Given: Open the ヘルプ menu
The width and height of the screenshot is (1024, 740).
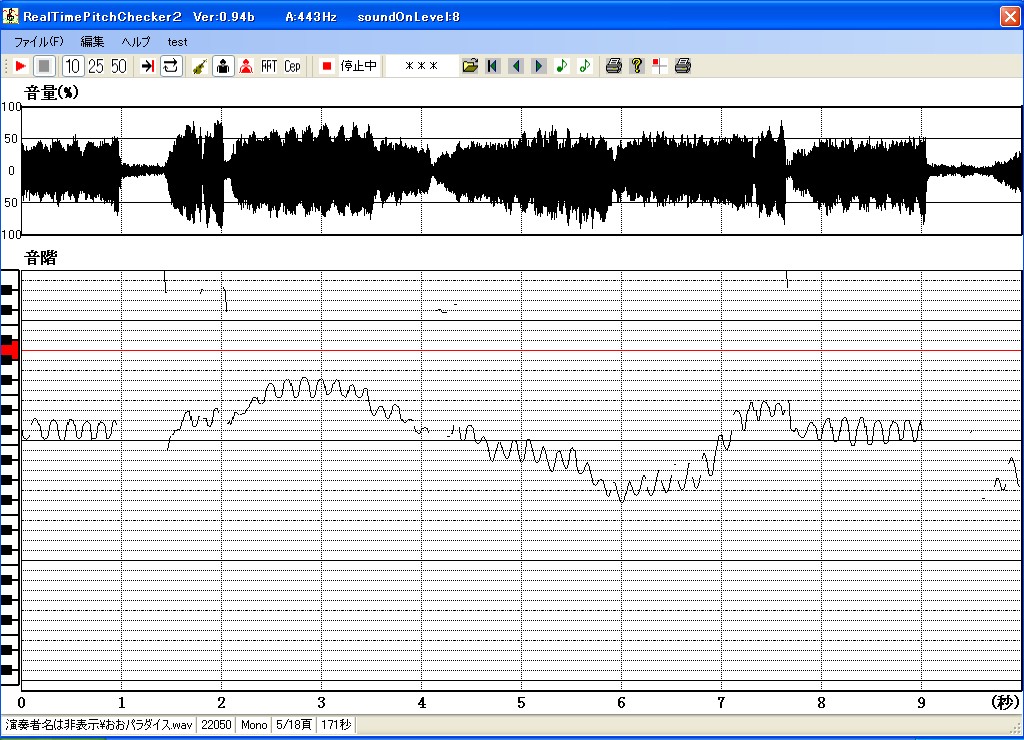Looking at the screenshot, I should click(136, 42).
